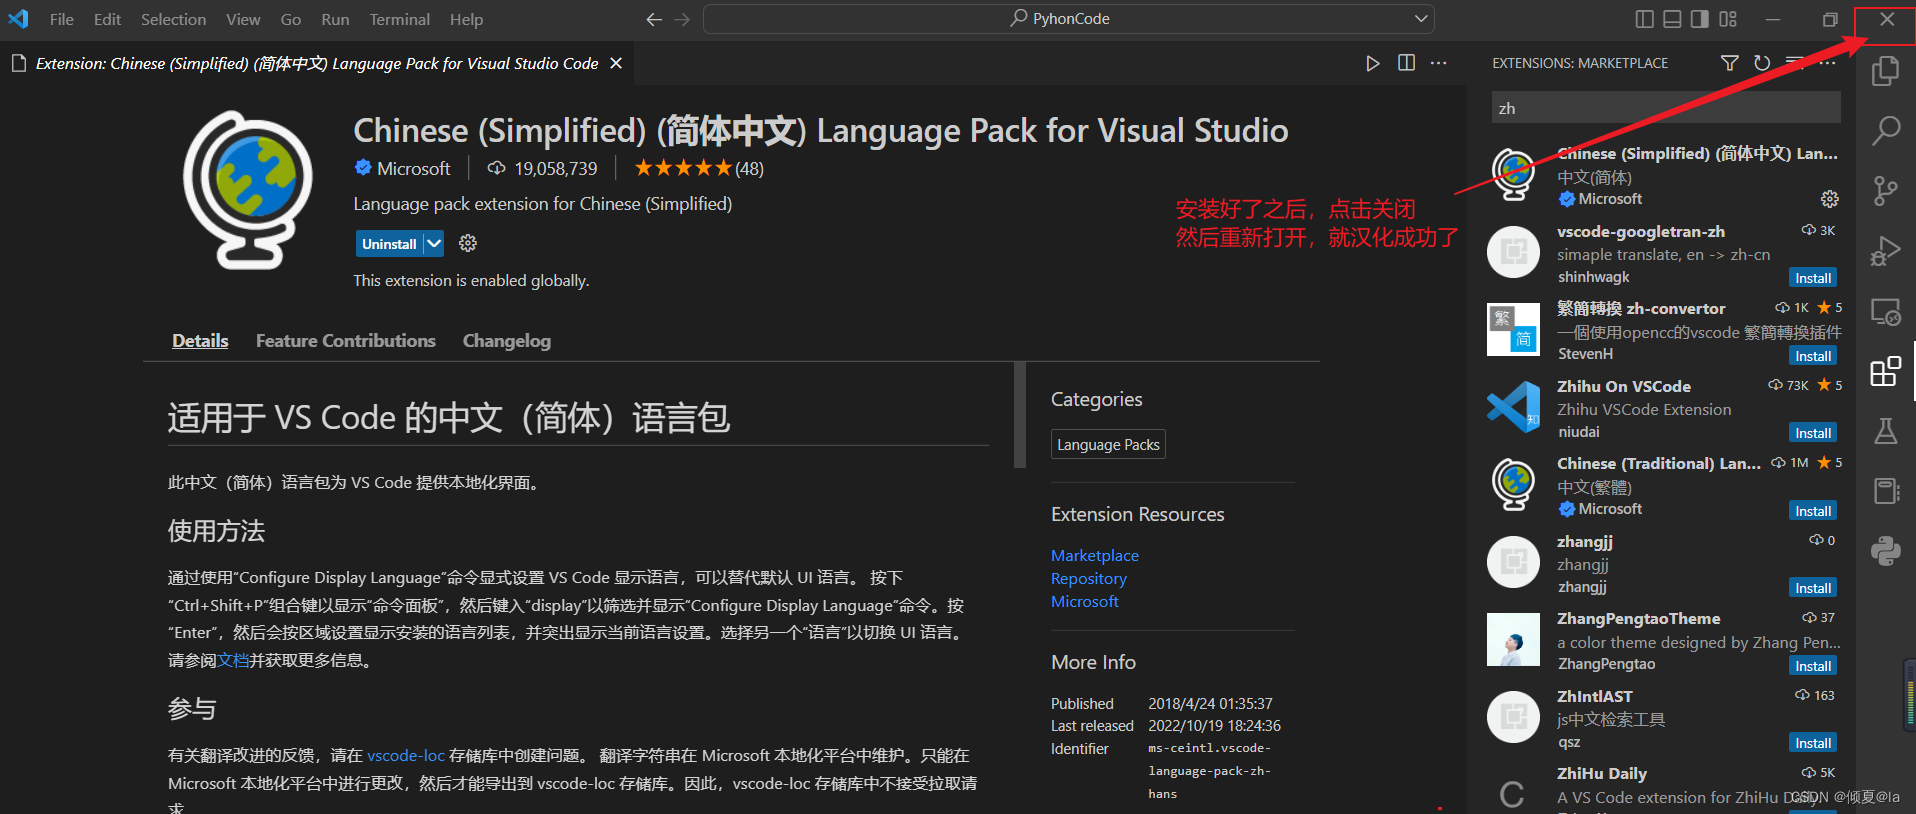The height and width of the screenshot is (814, 1916).
Task: Click the five-star rating on extension page
Action: pyautogui.click(x=683, y=168)
